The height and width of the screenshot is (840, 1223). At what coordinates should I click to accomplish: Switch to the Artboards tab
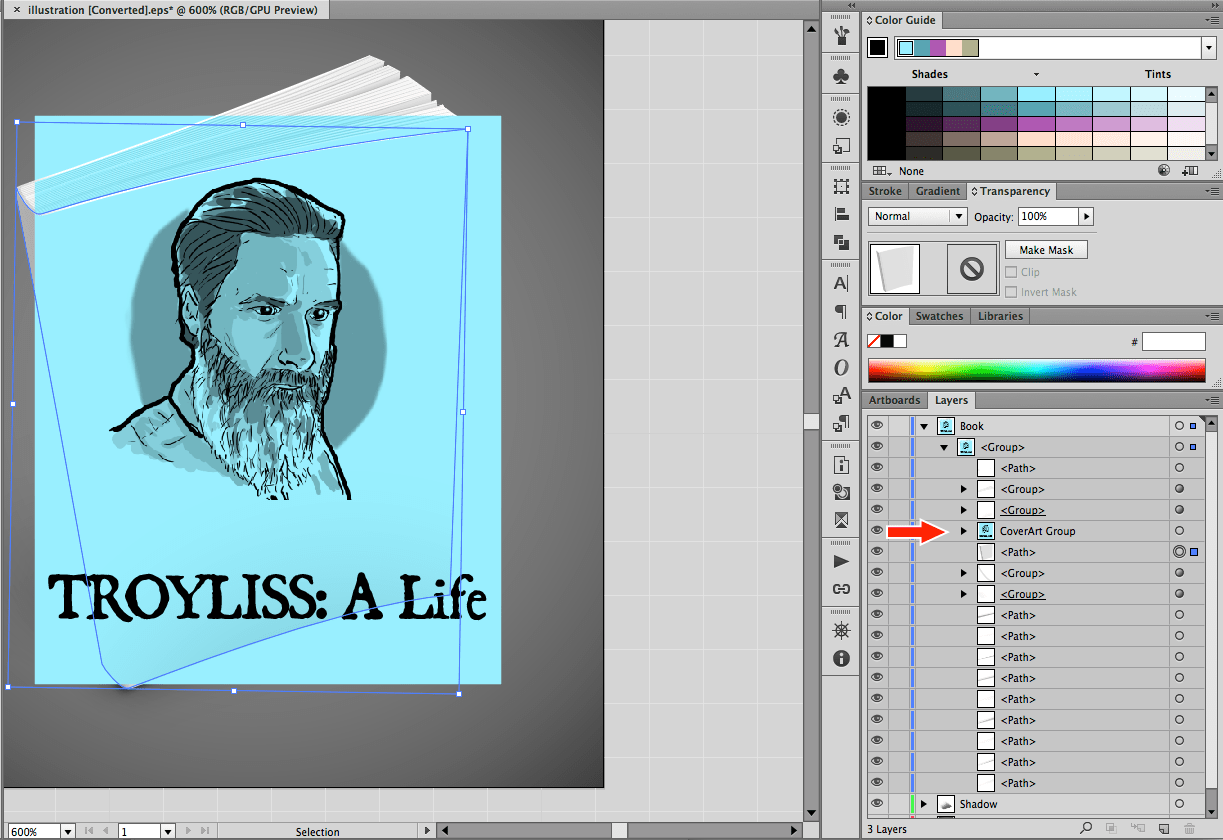coord(894,400)
